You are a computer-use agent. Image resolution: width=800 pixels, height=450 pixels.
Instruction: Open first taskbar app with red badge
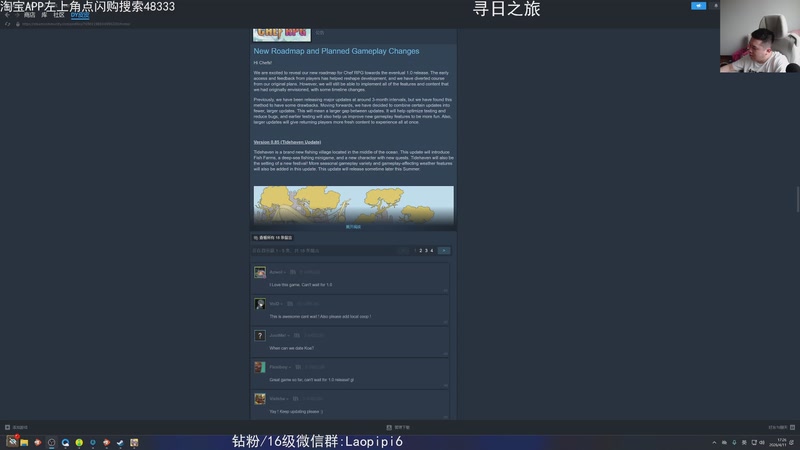[12, 442]
